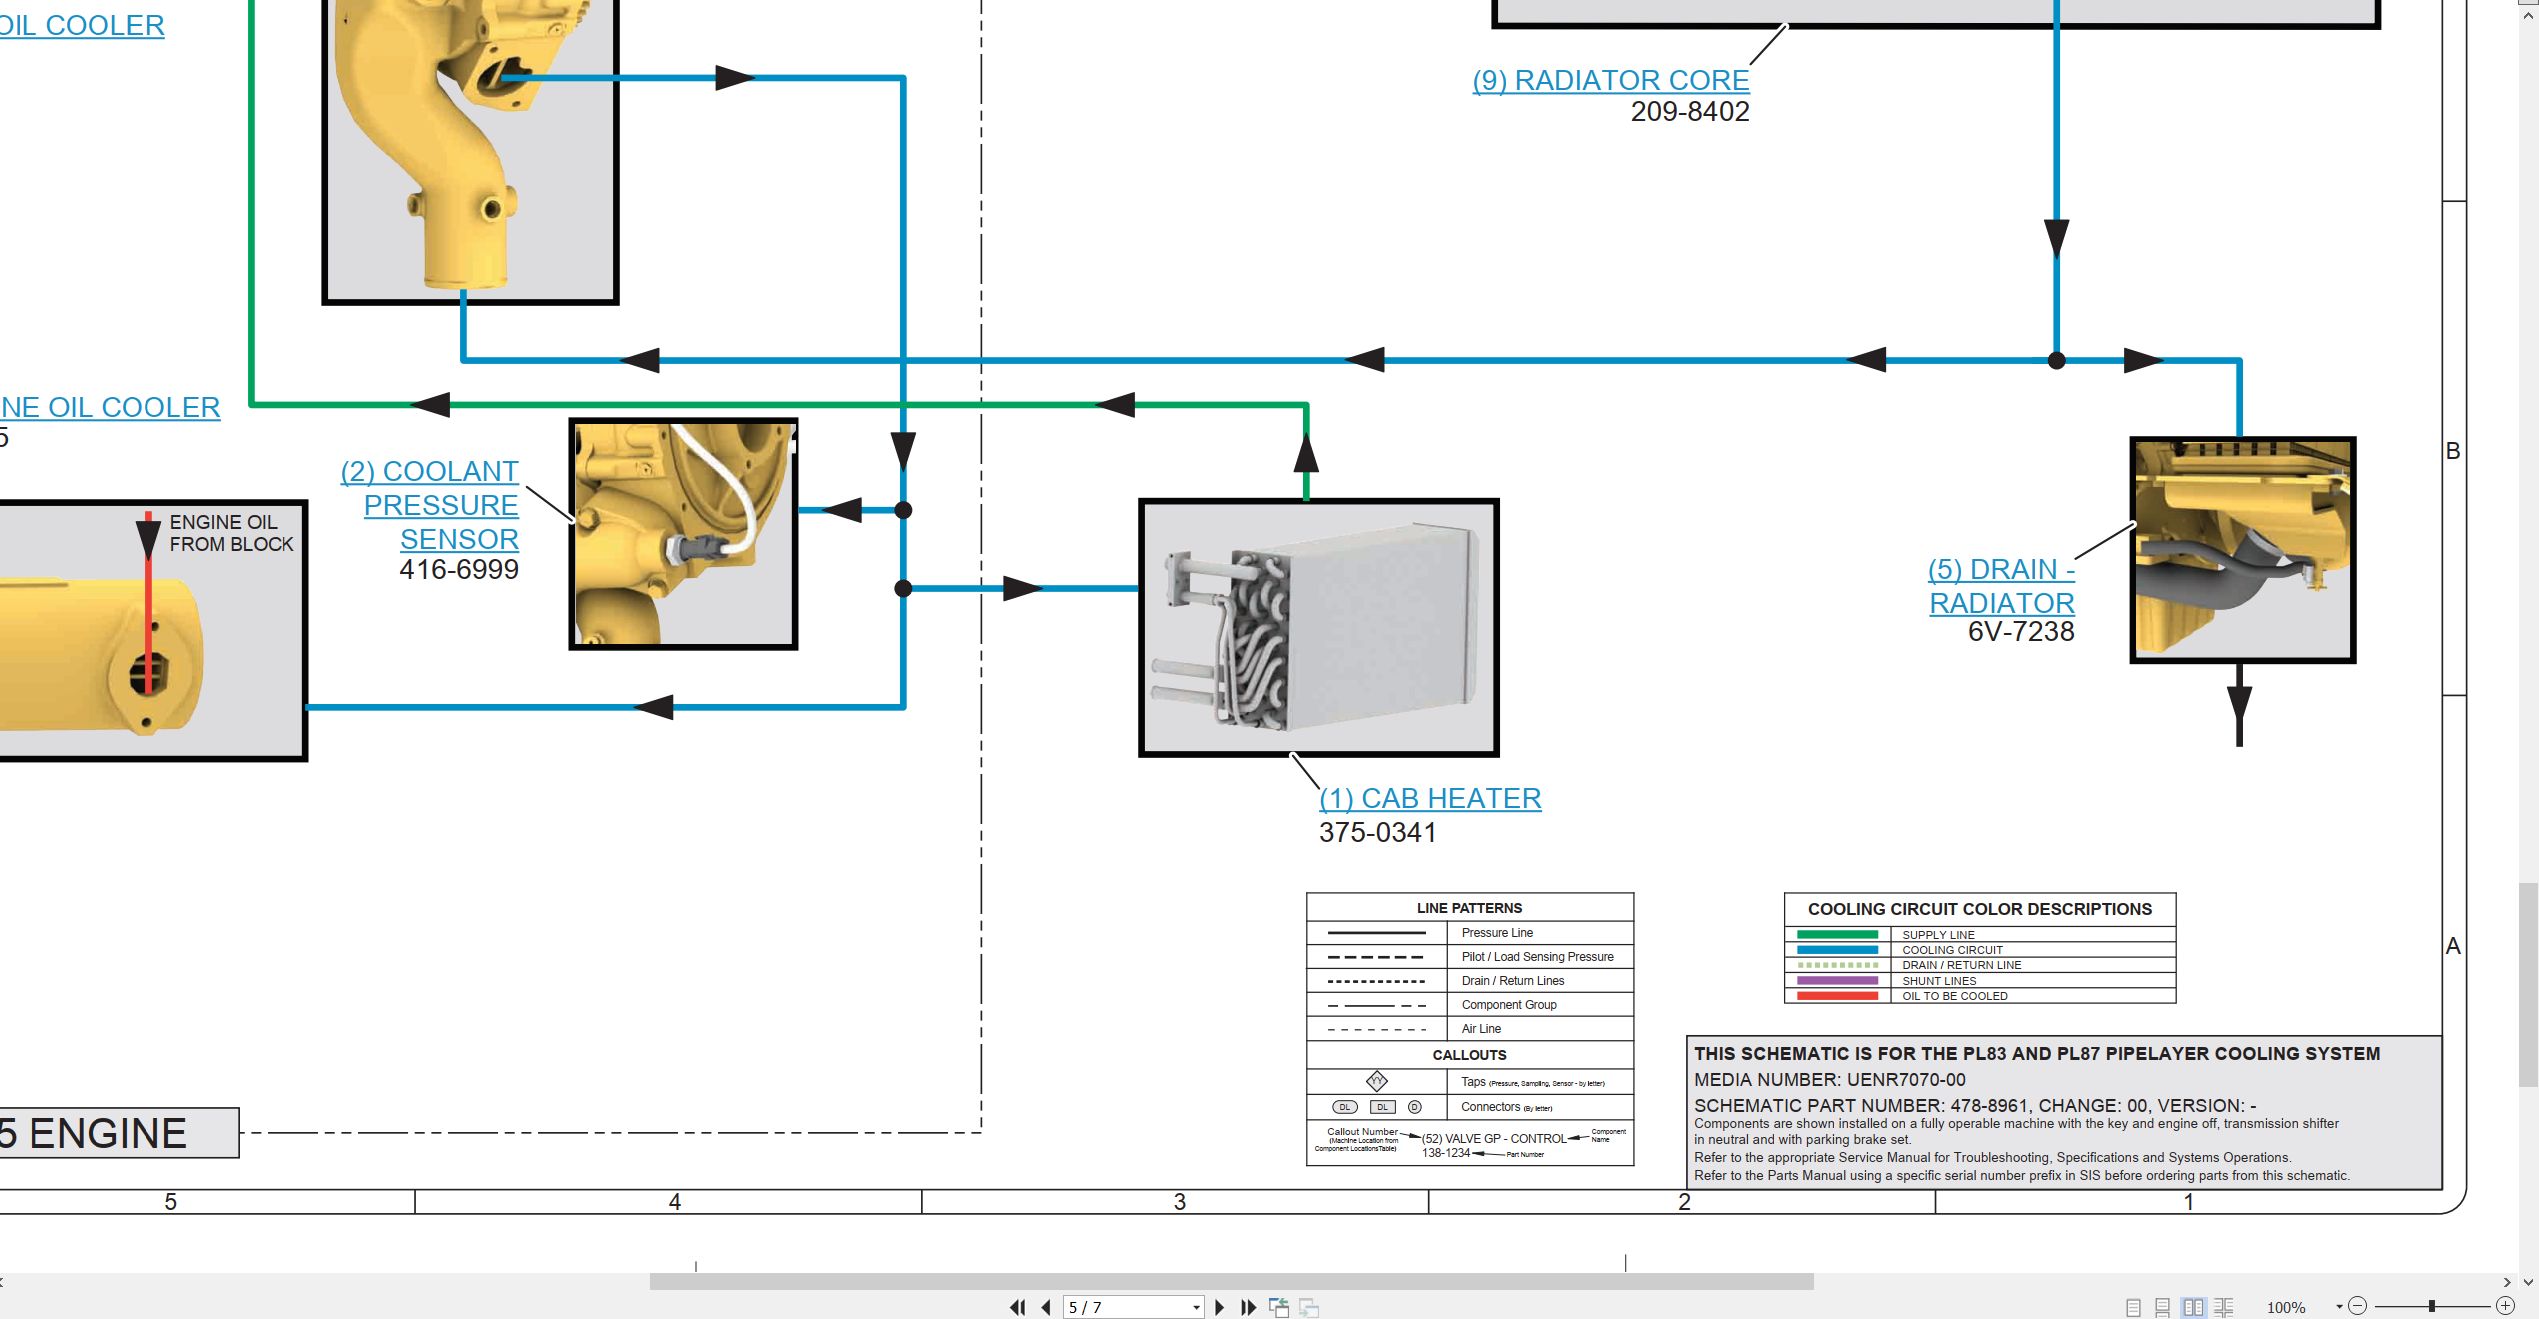Click part number 416-6999

(459, 570)
